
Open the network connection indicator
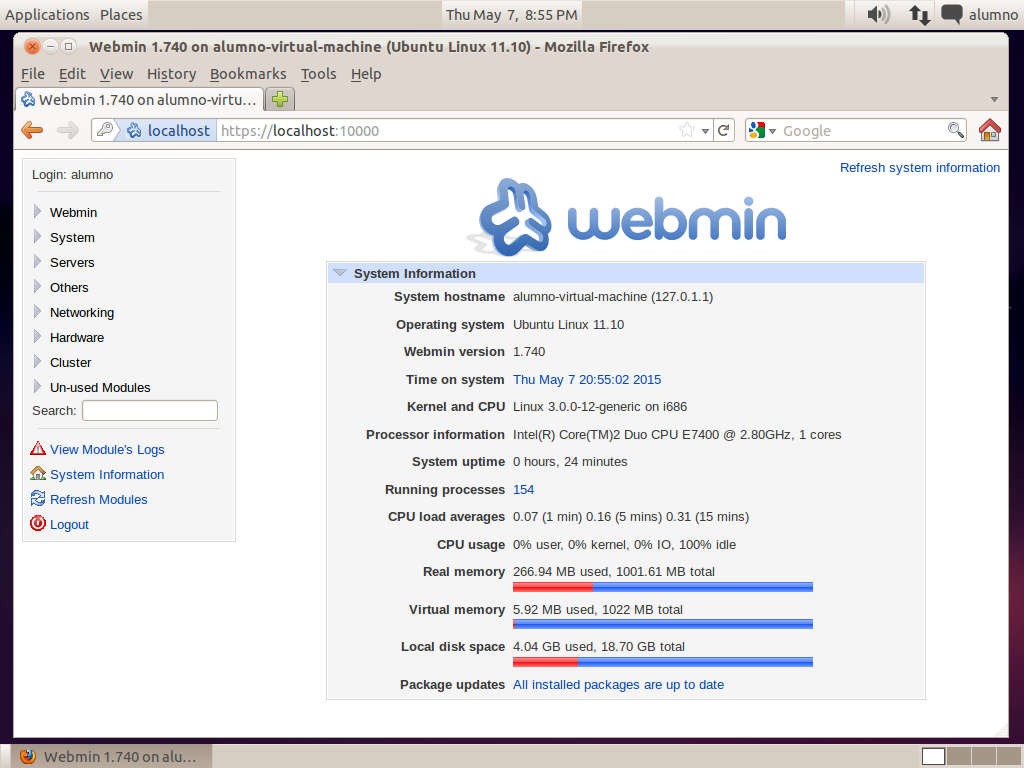click(x=920, y=14)
